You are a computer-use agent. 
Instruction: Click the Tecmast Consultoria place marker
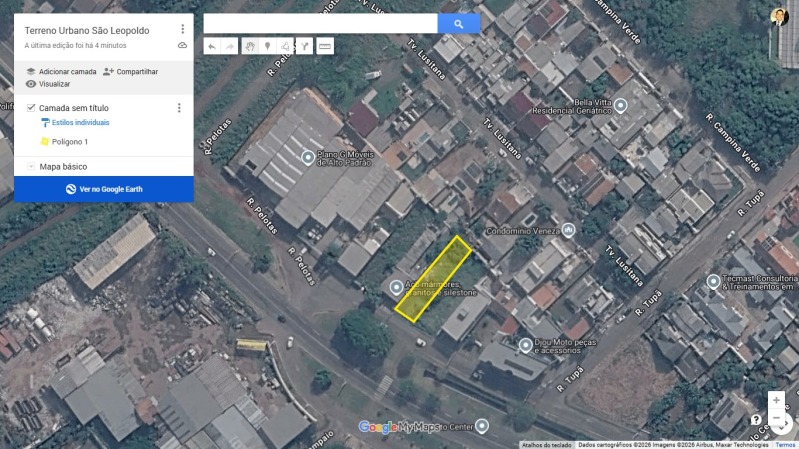(x=713, y=281)
